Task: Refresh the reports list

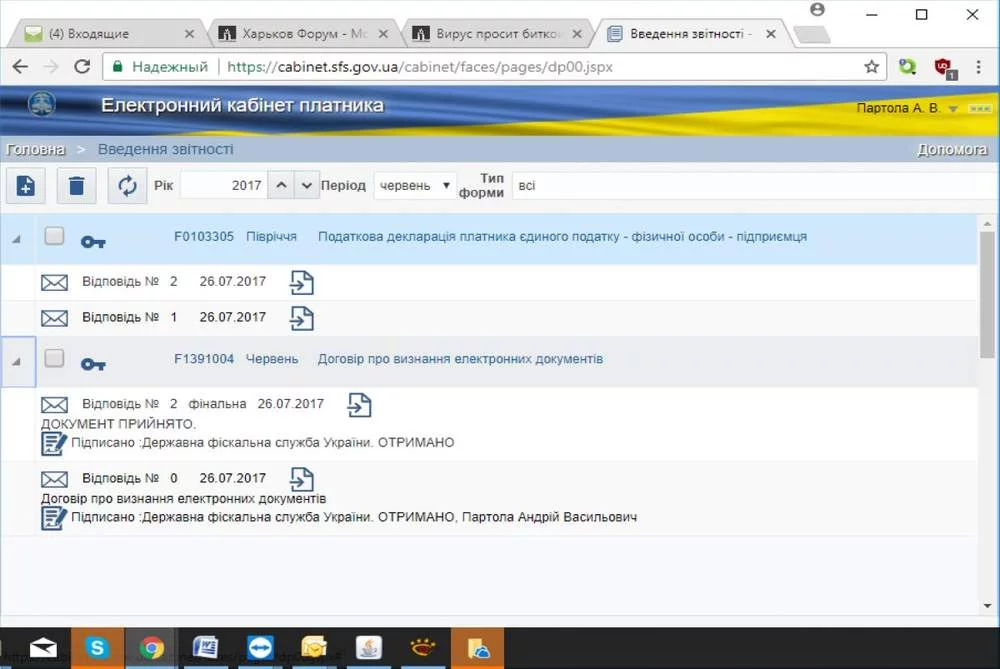Action: pos(128,186)
